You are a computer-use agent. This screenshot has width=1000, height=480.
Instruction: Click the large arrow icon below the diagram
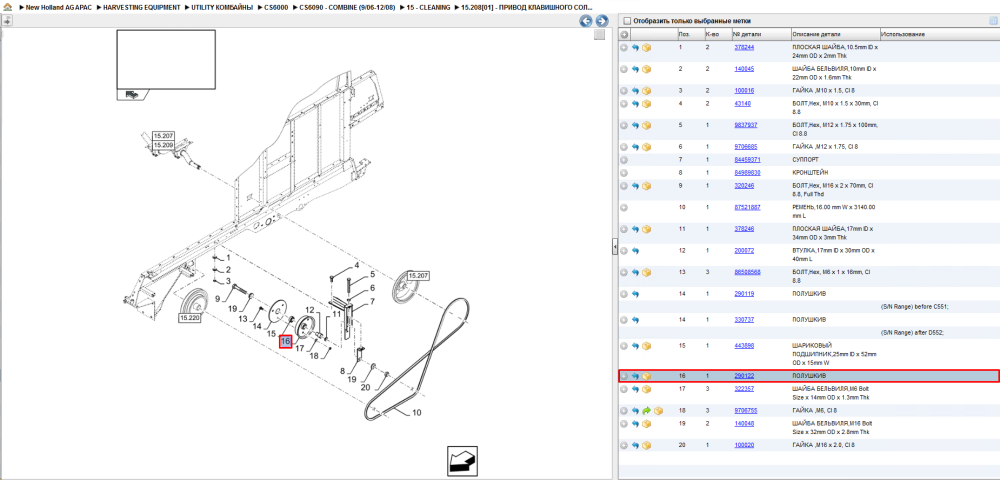[462, 462]
